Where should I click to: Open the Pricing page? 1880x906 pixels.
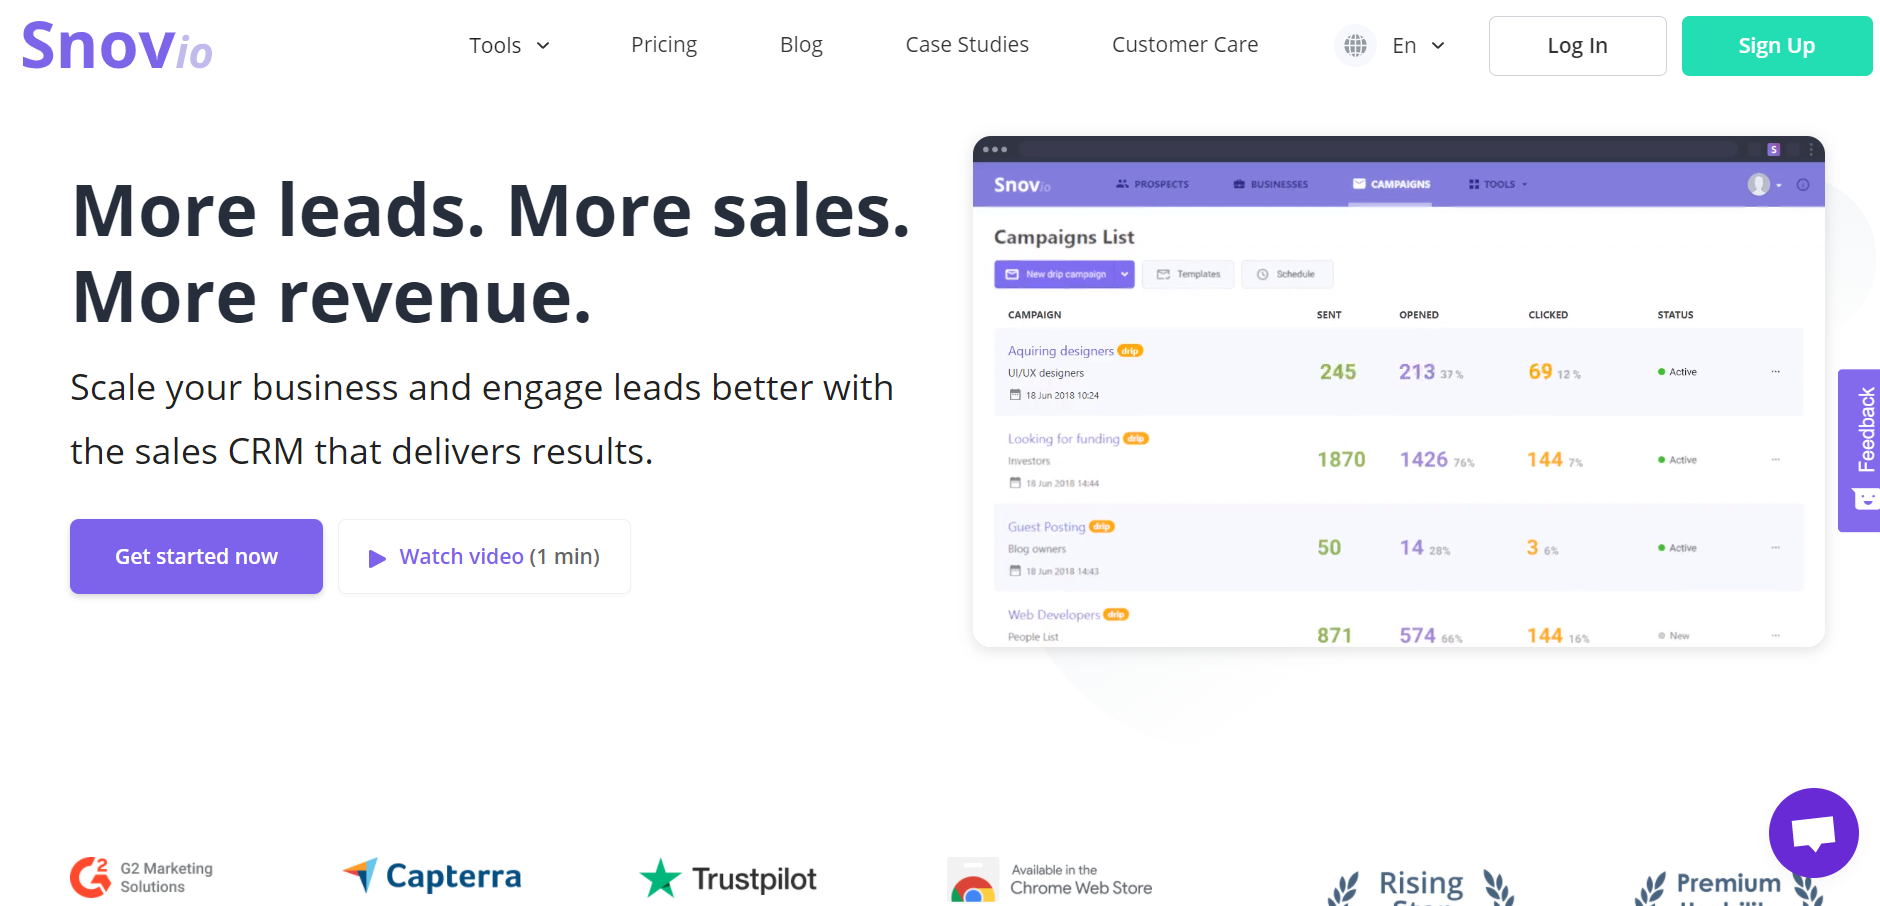click(664, 45)
